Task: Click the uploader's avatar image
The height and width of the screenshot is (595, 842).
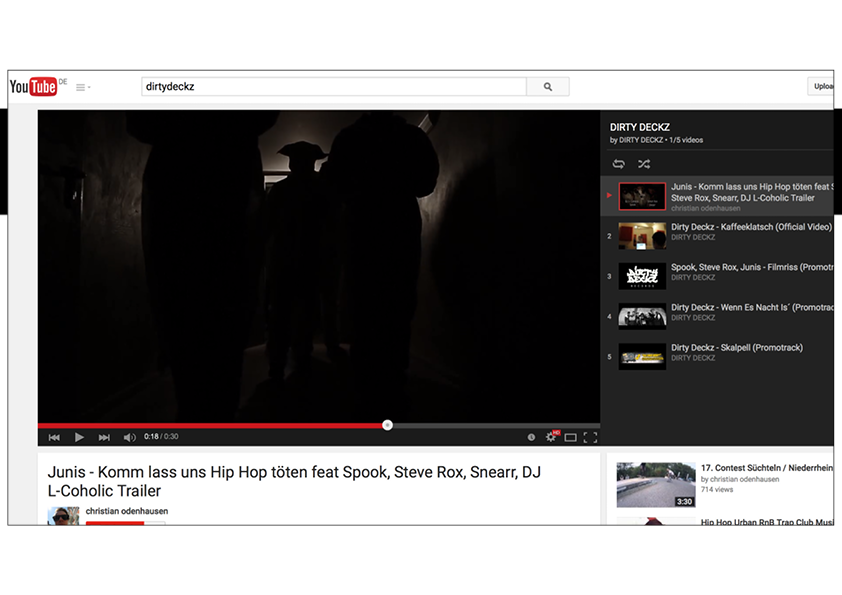Action: 63,516
